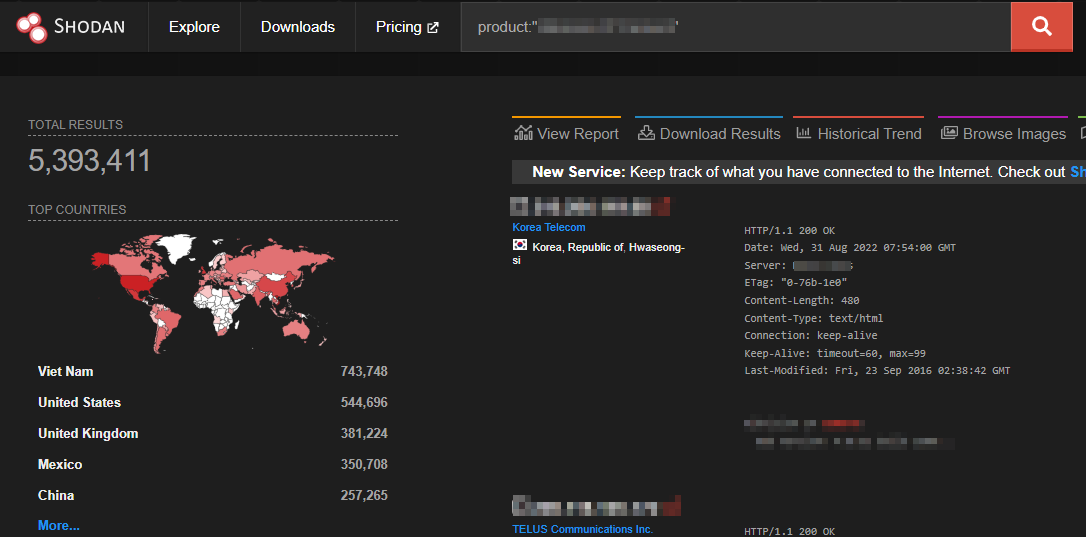
Task: Filter results by Viet Nam
Action: click(66, 371)
